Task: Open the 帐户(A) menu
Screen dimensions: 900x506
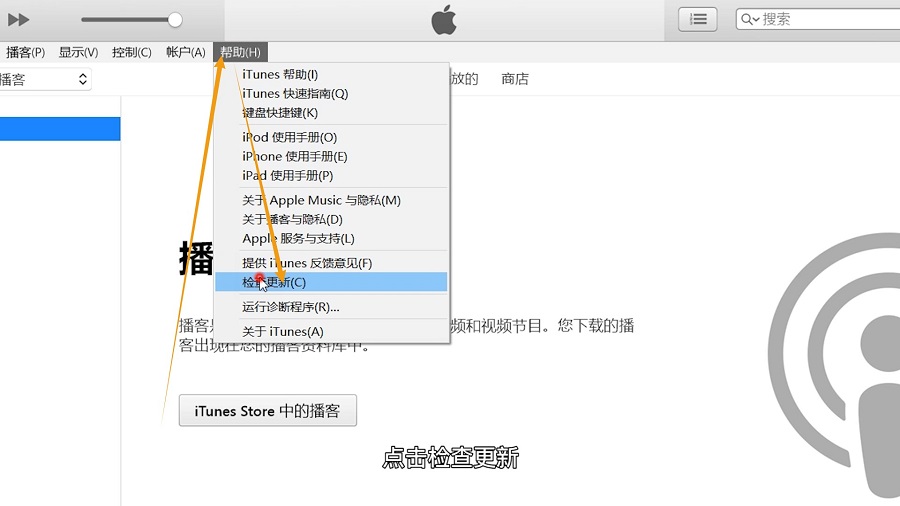Action: coord(185,52)
